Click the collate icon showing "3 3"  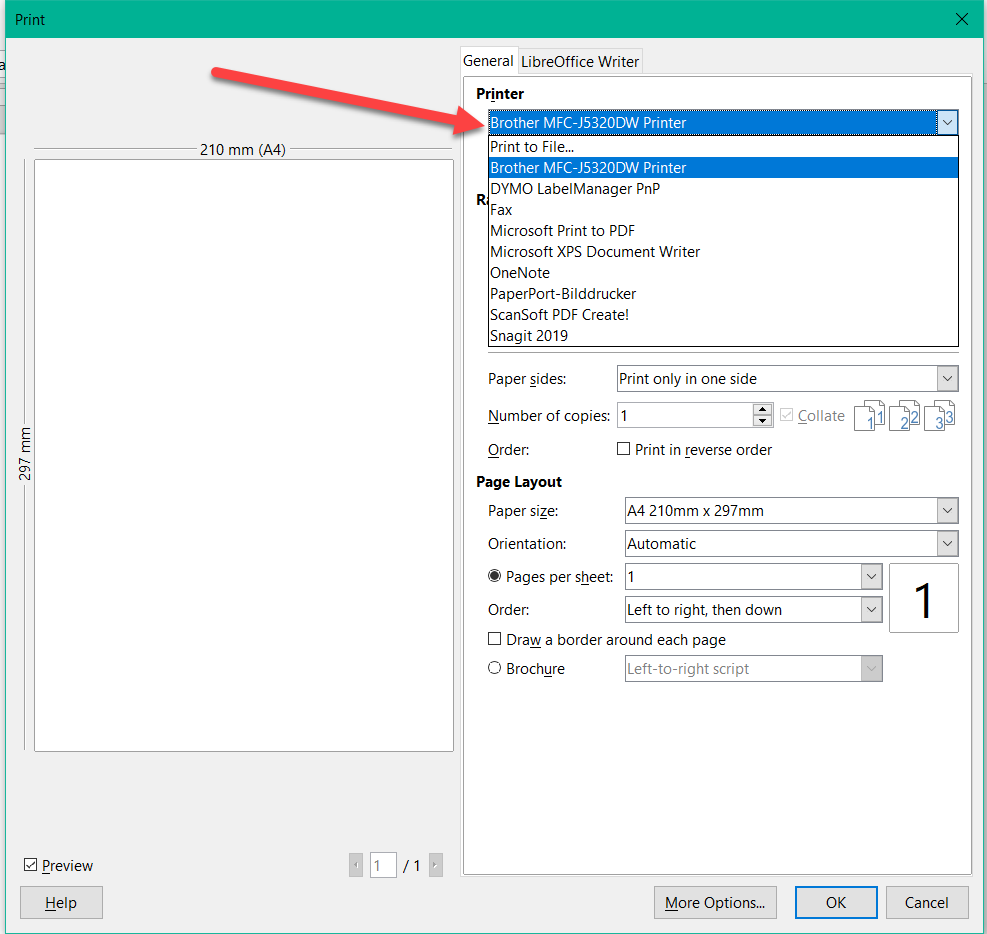[x=940, y=415]
